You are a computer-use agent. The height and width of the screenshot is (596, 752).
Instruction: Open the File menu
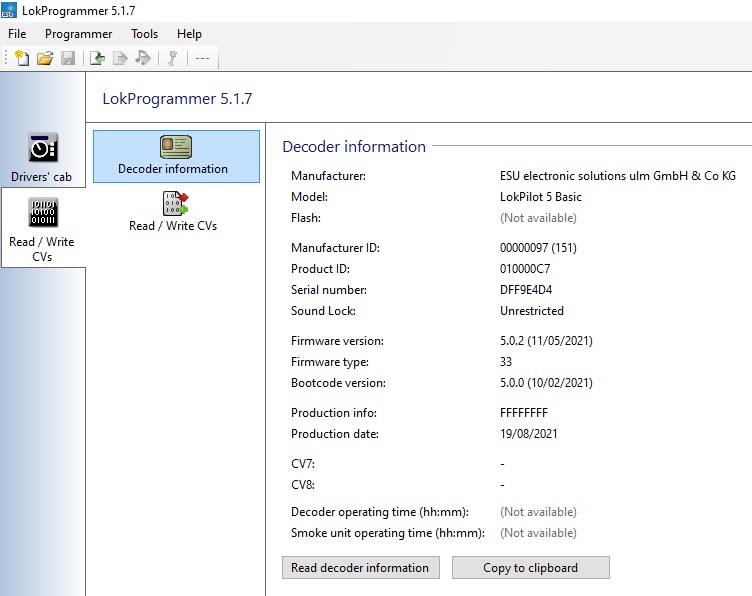(17, 34)
